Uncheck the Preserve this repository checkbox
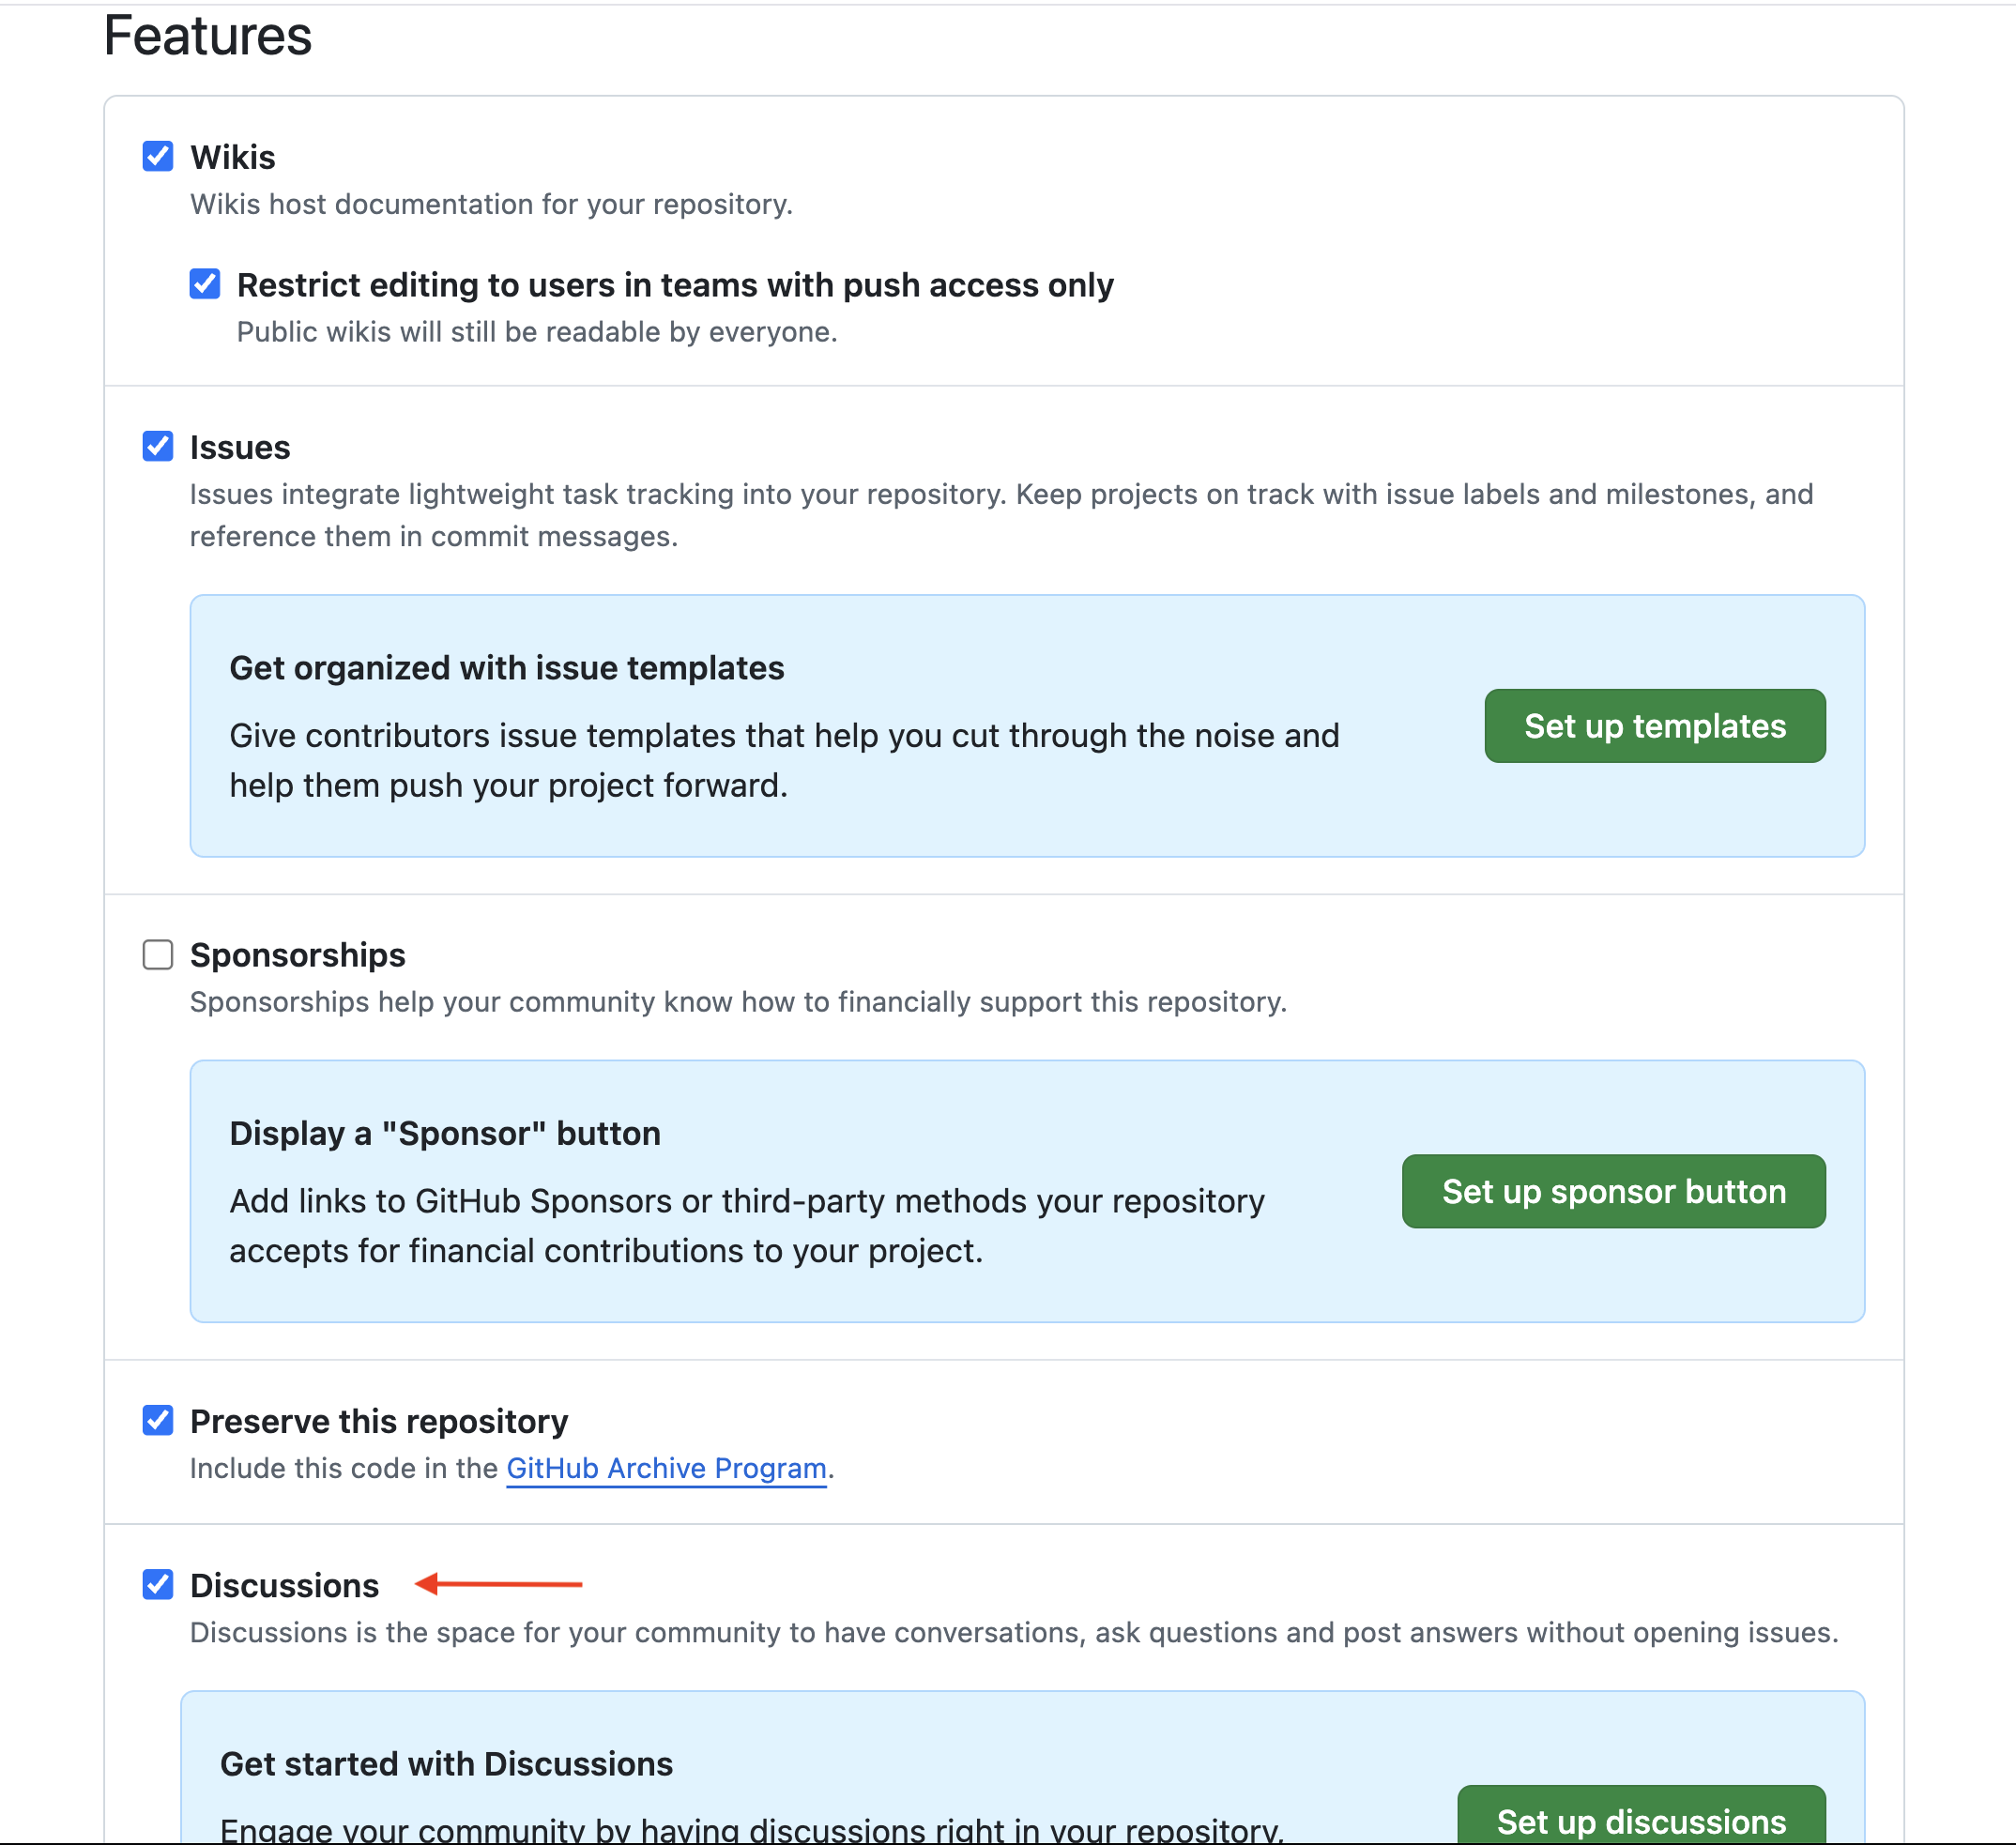The width and height of the screenshot is (2016, 1845). point(158,1420)
